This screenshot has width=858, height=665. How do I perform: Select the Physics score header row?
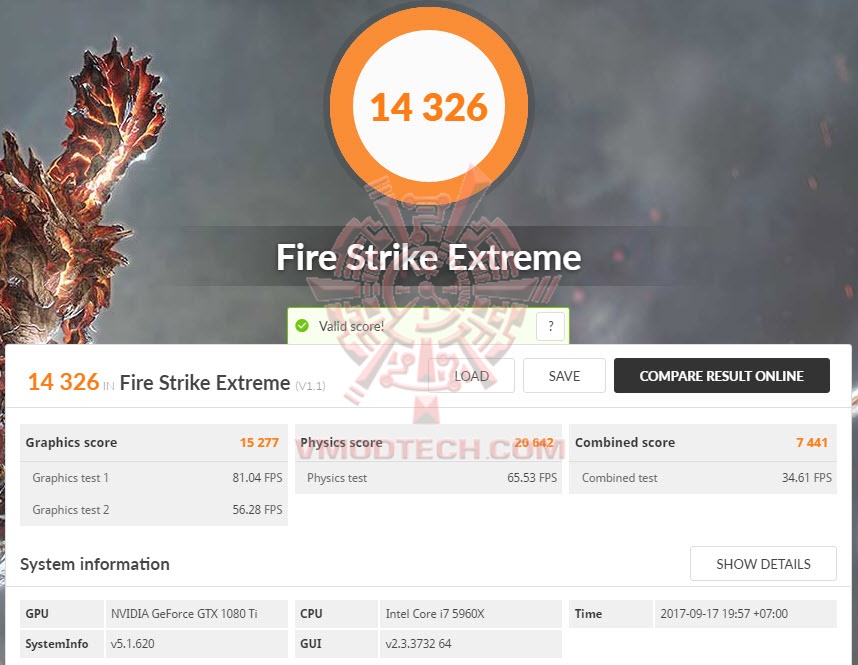[x=428, y=442]
